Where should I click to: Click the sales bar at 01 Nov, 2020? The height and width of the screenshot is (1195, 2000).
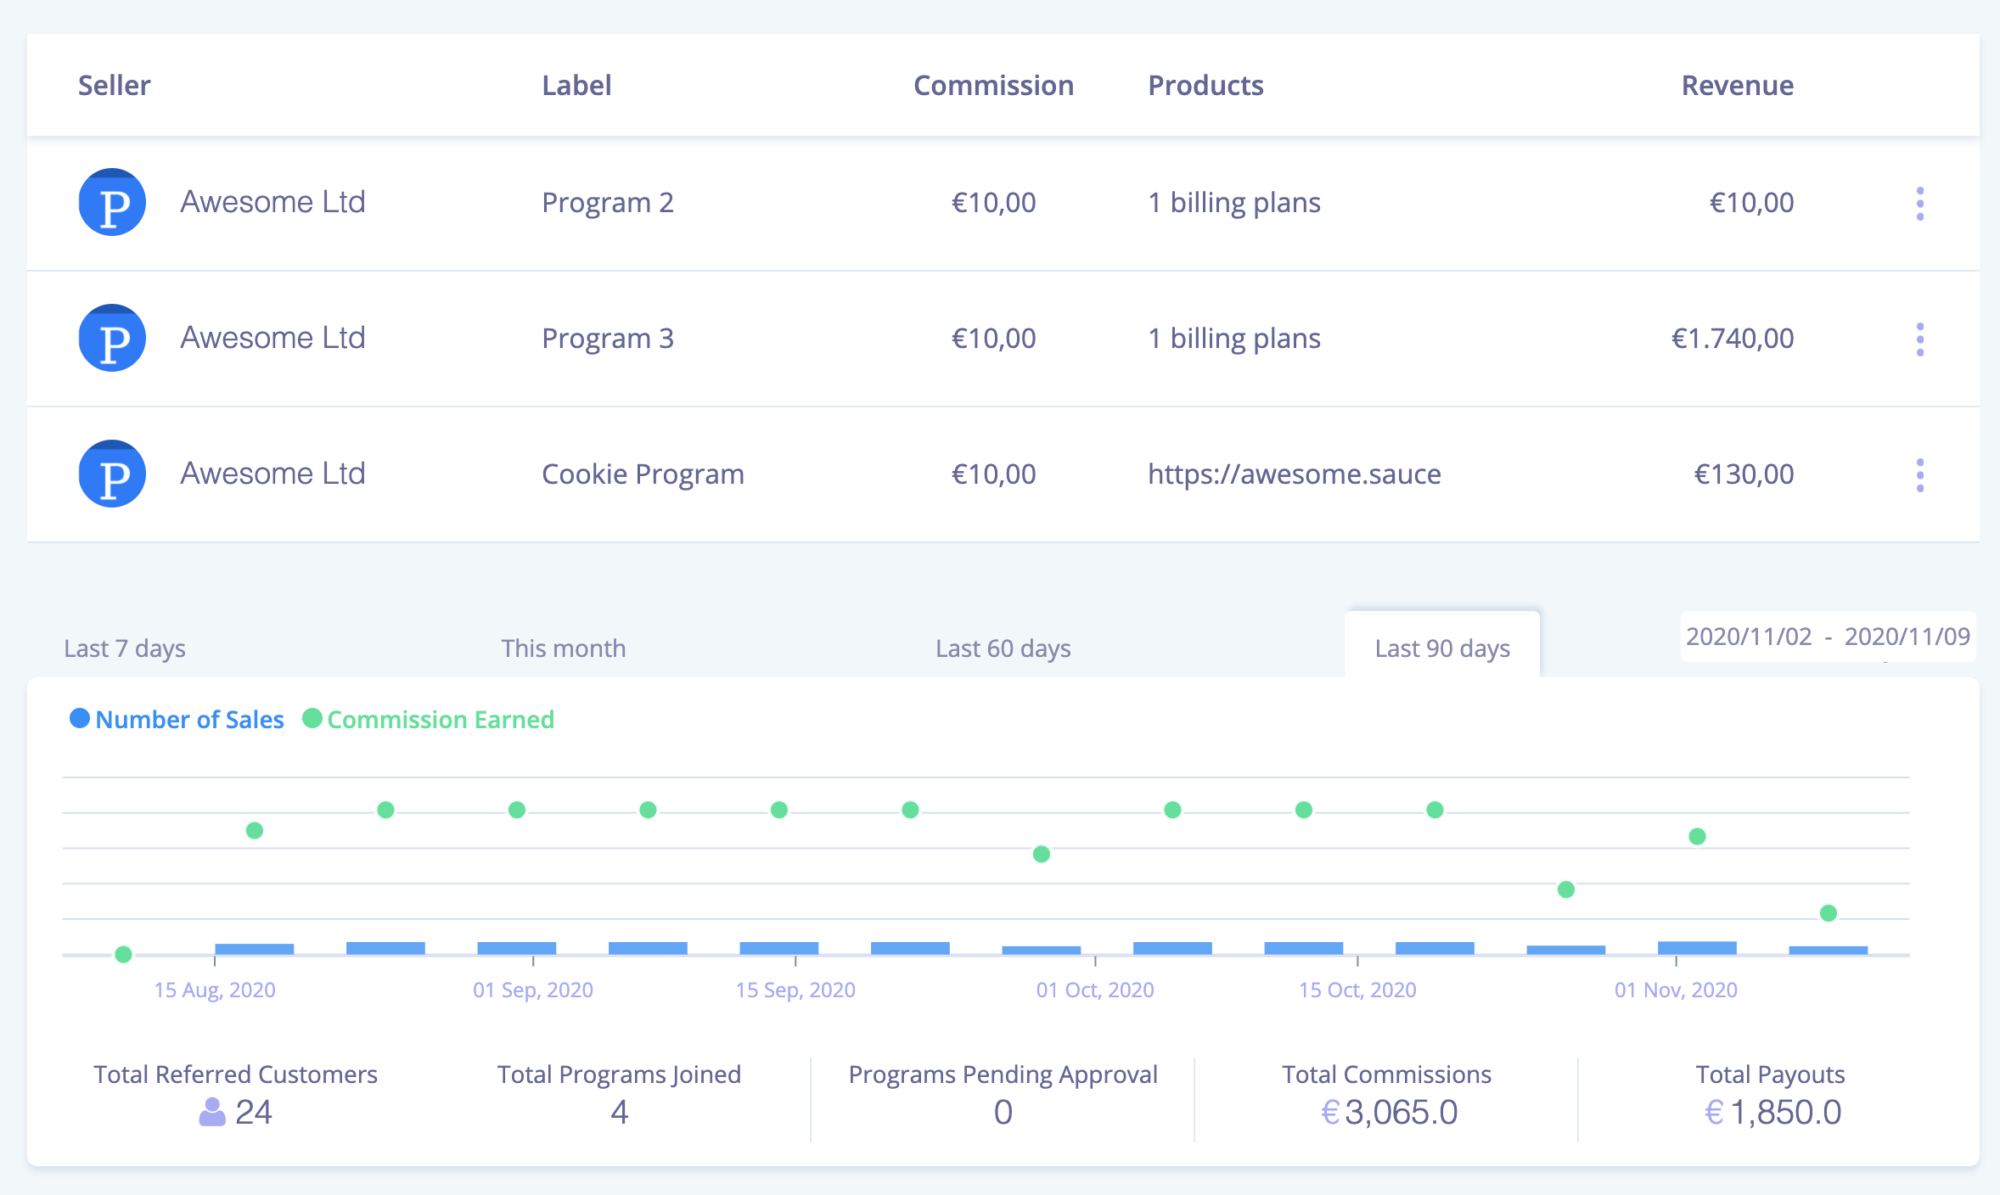pos(1697,947)
